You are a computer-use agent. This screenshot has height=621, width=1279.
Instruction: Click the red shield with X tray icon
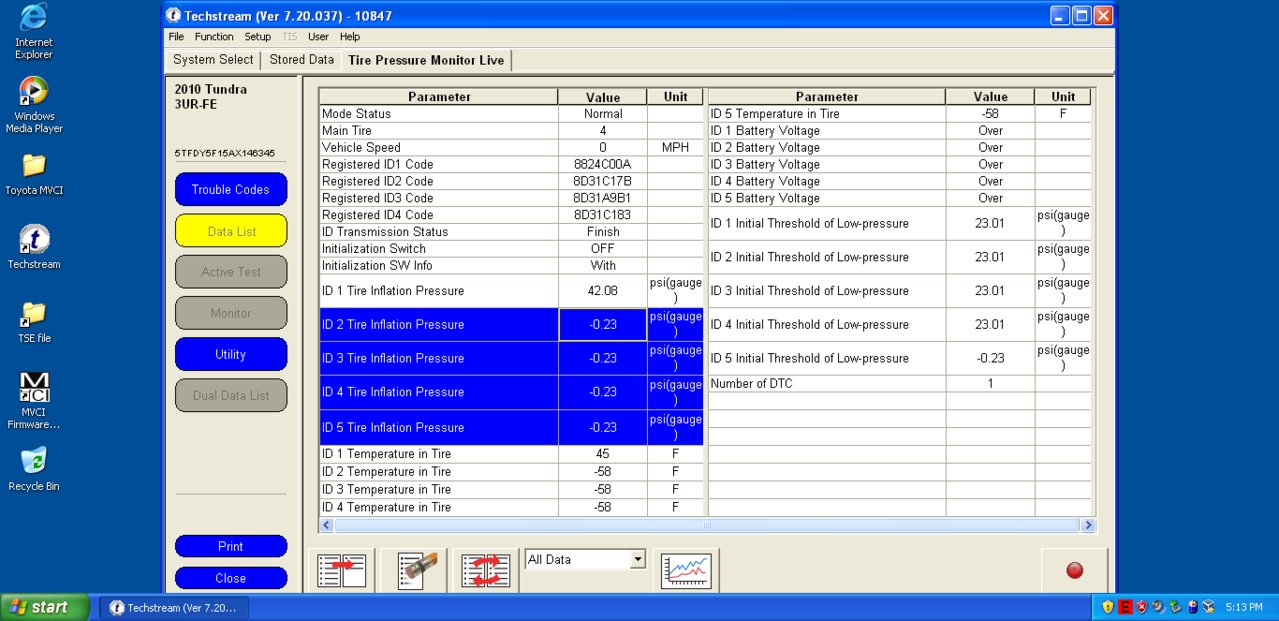1141,607
